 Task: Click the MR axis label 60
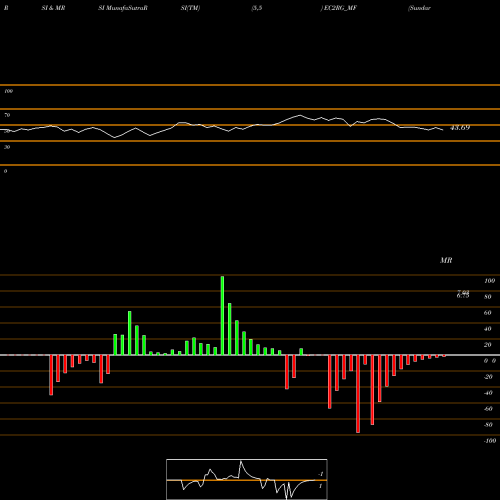(x=488, y=313)
